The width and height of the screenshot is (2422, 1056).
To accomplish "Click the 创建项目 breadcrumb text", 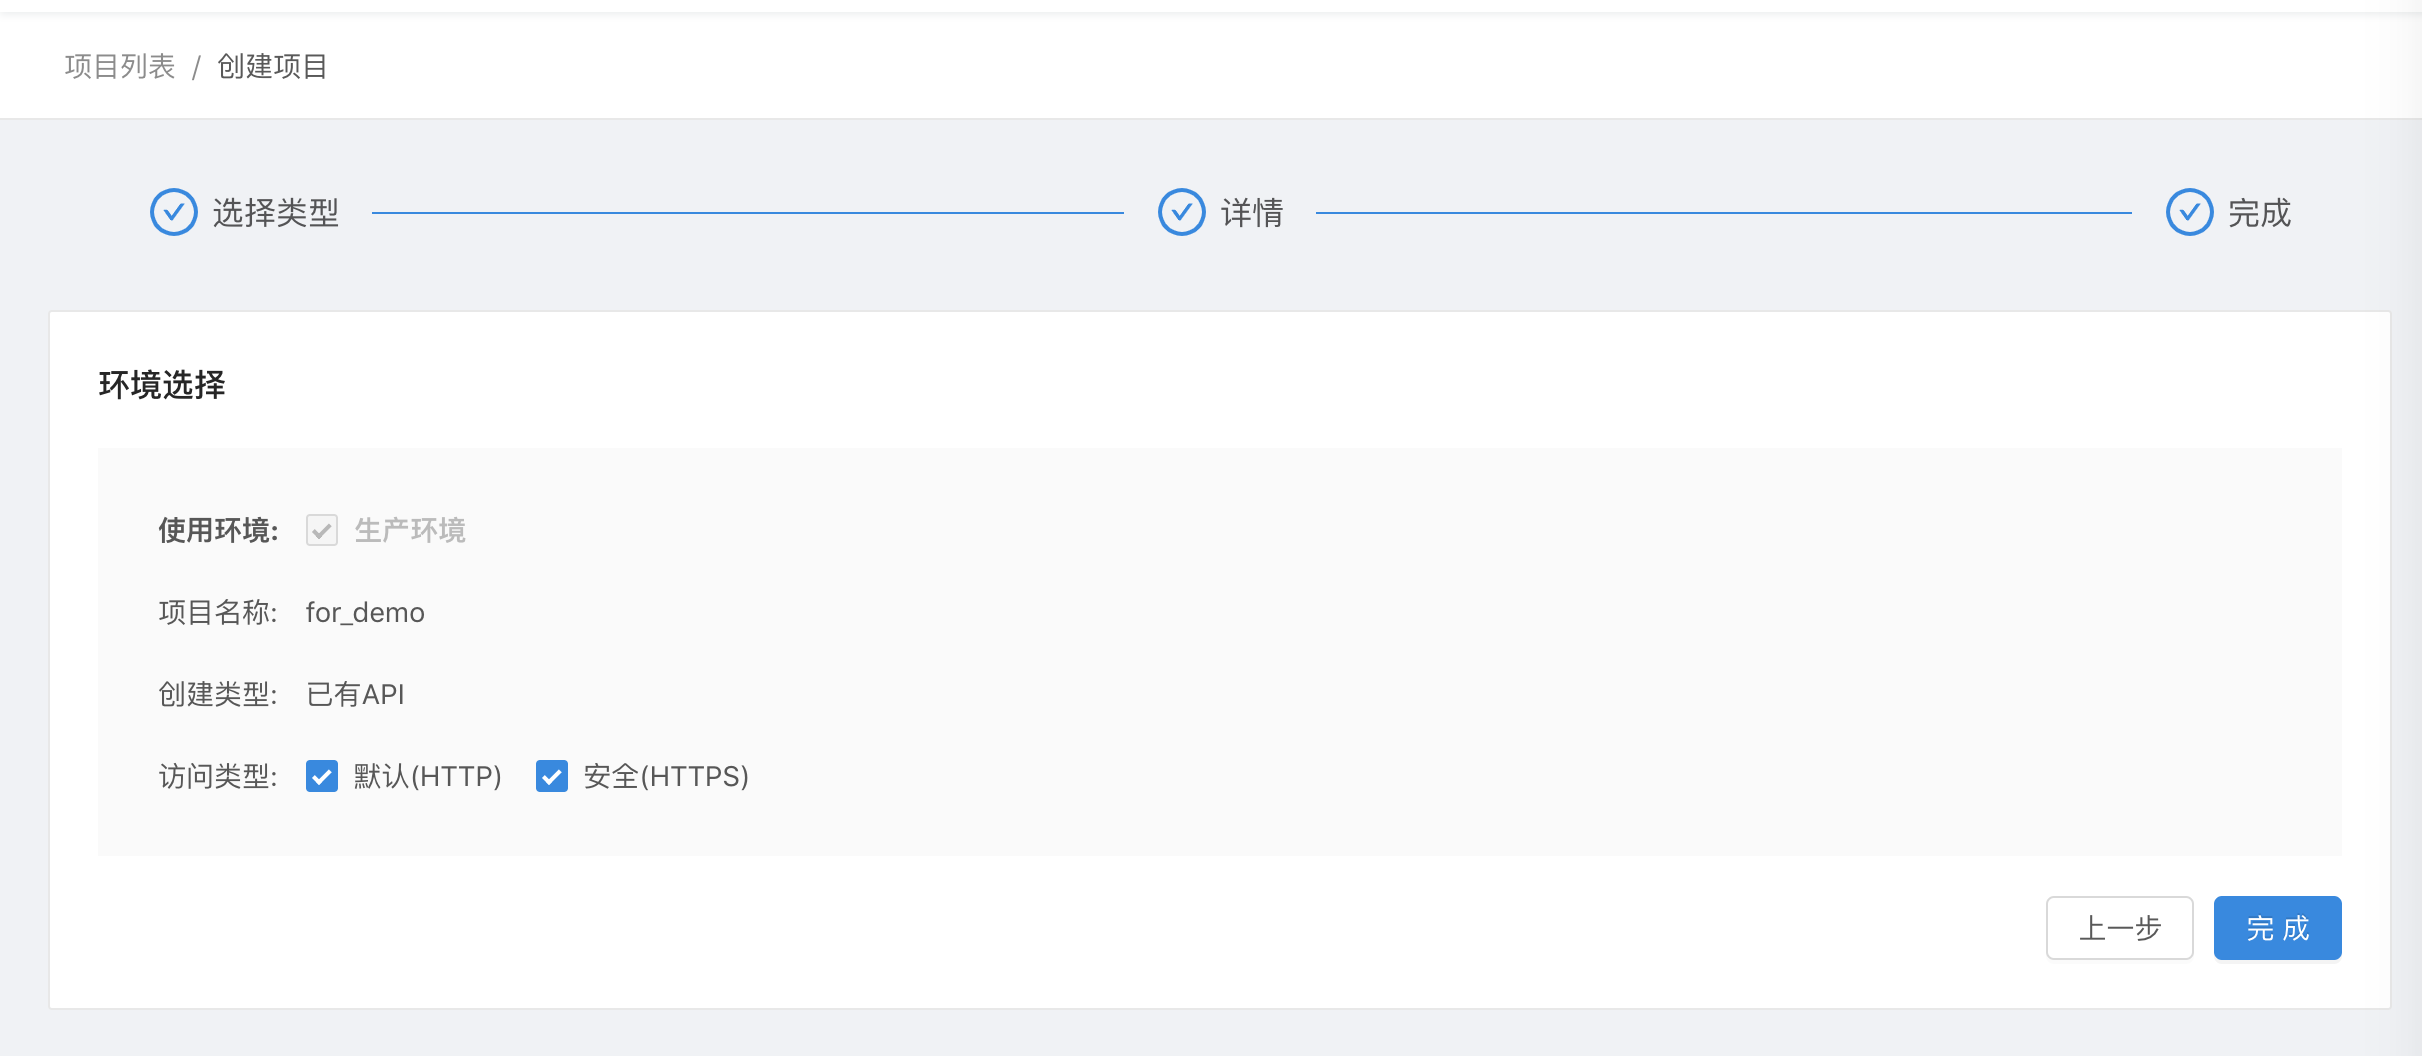I will coord(272,66).
